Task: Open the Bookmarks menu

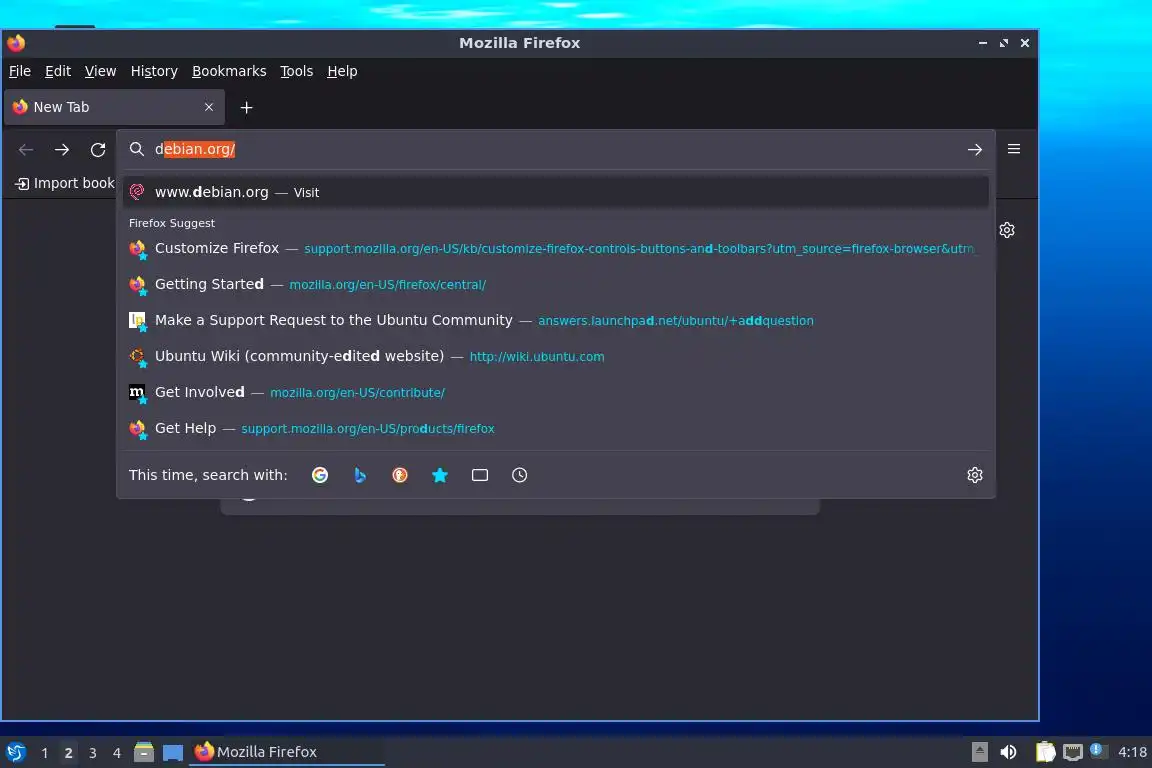Action: (x=229, y=71)
